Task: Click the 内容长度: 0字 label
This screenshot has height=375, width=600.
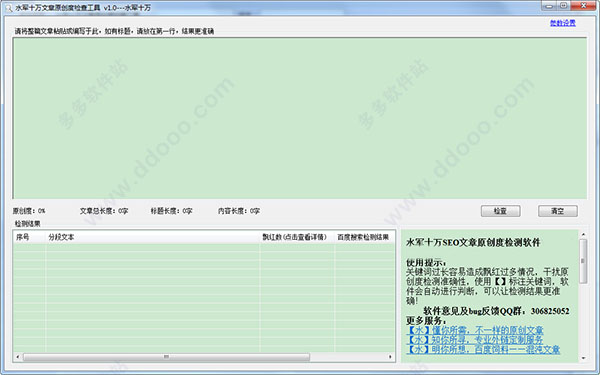Action: pyautogui.click(x=239, y=211)
